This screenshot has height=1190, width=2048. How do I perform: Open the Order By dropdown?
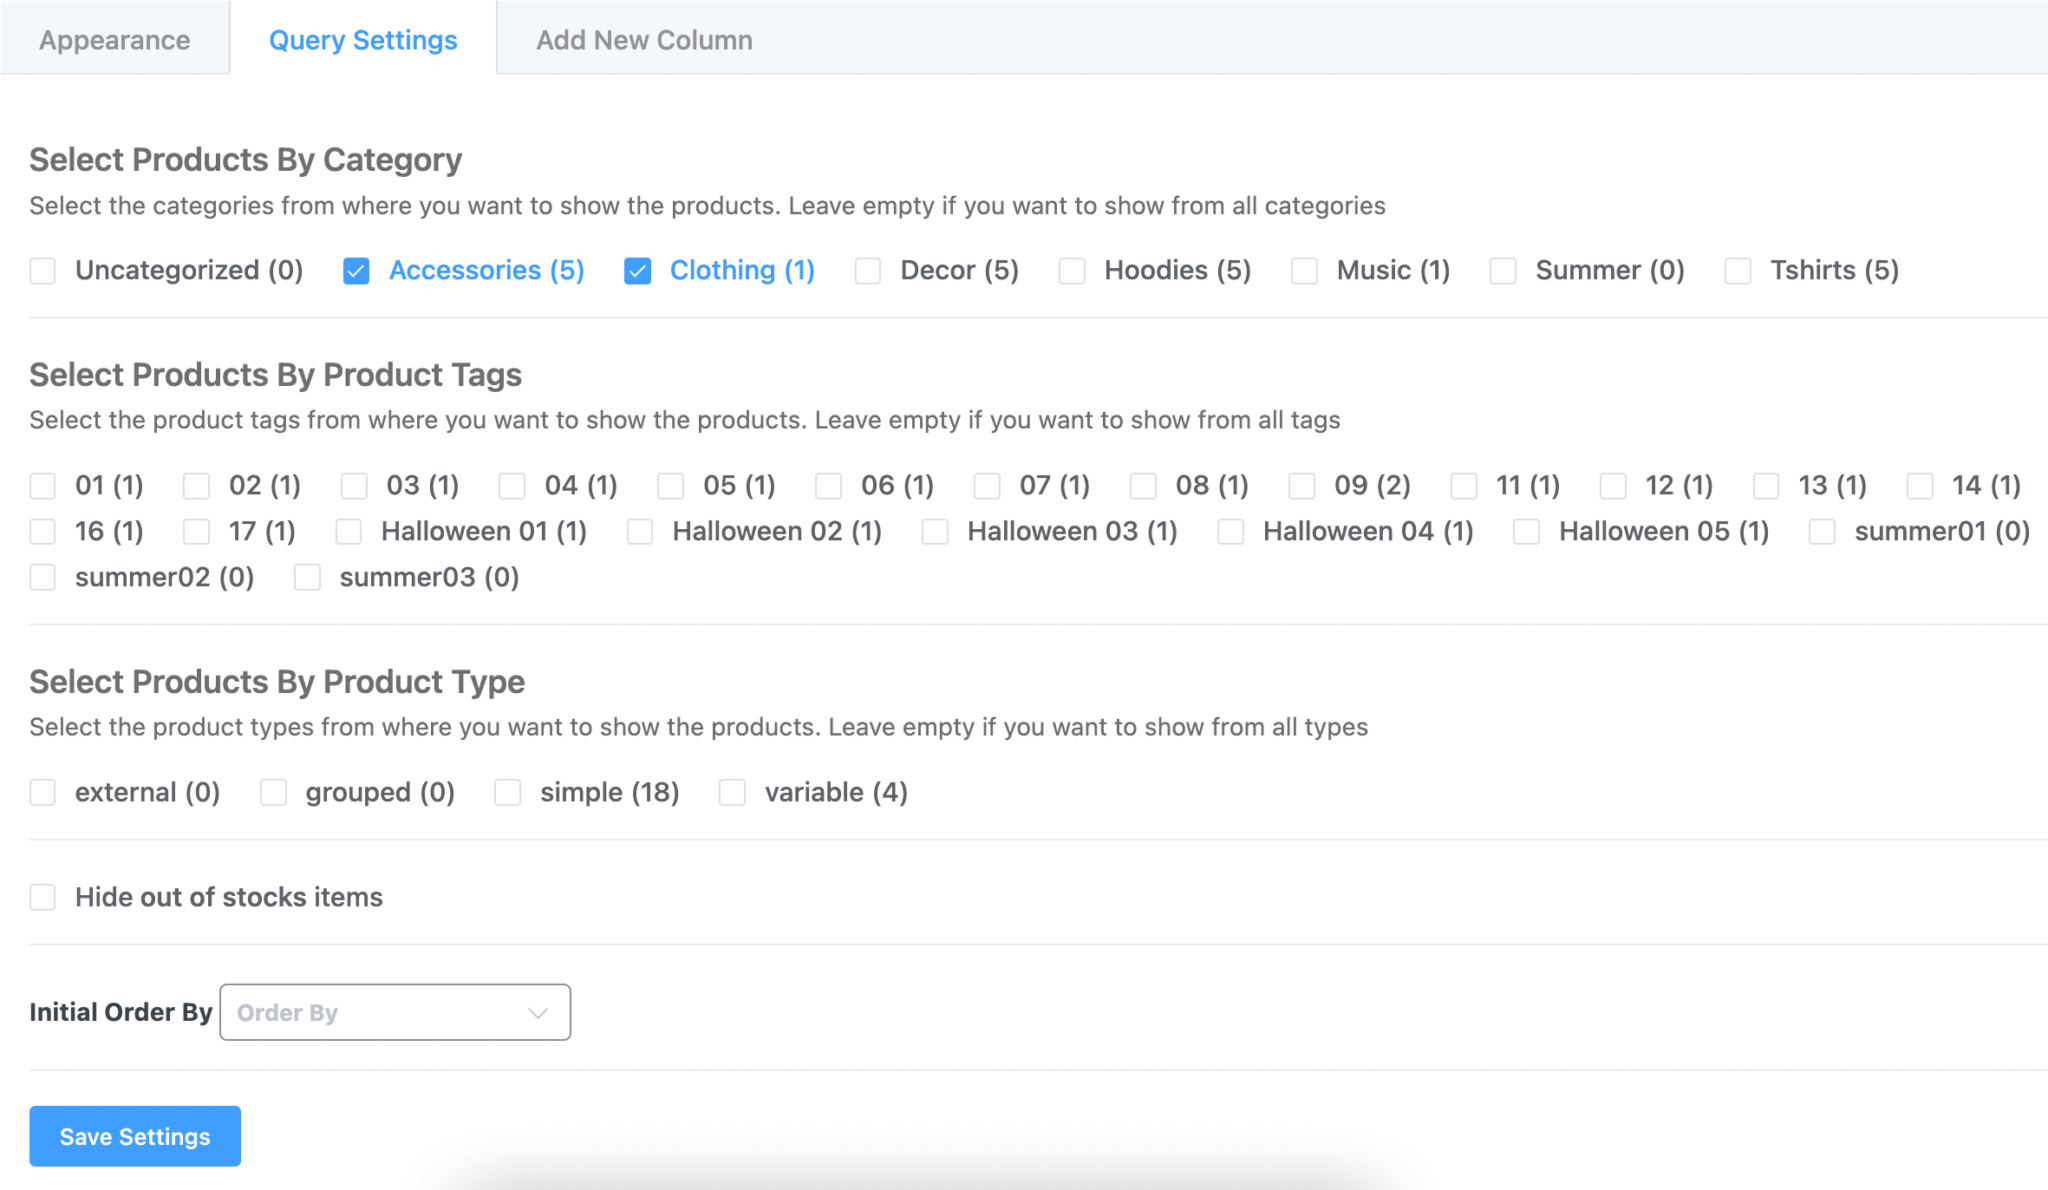pos(394,1012)
